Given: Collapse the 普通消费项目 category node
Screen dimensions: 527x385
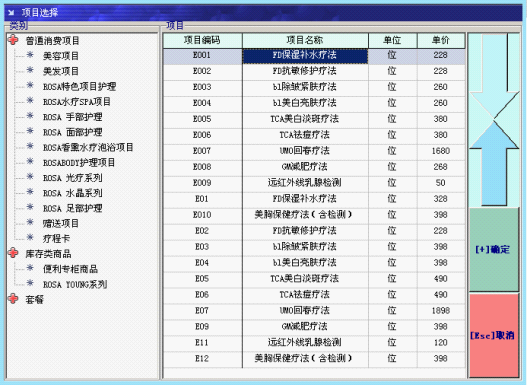Looking at the screenshot, I should click(x=13, y=40).
